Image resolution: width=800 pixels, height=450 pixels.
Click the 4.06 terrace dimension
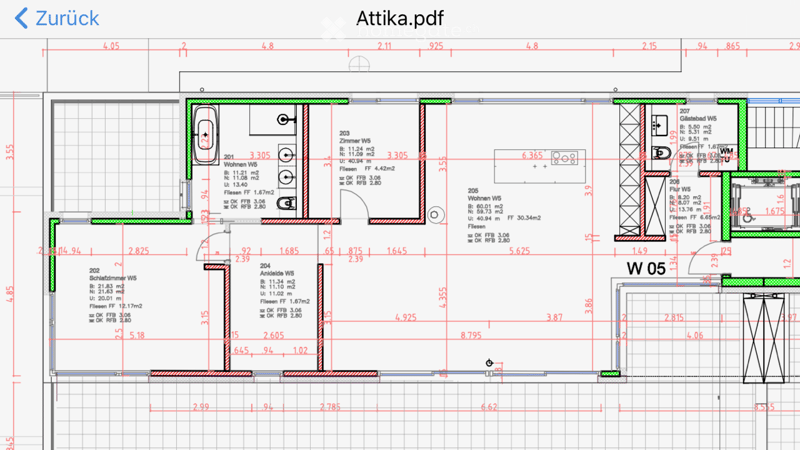695,336
